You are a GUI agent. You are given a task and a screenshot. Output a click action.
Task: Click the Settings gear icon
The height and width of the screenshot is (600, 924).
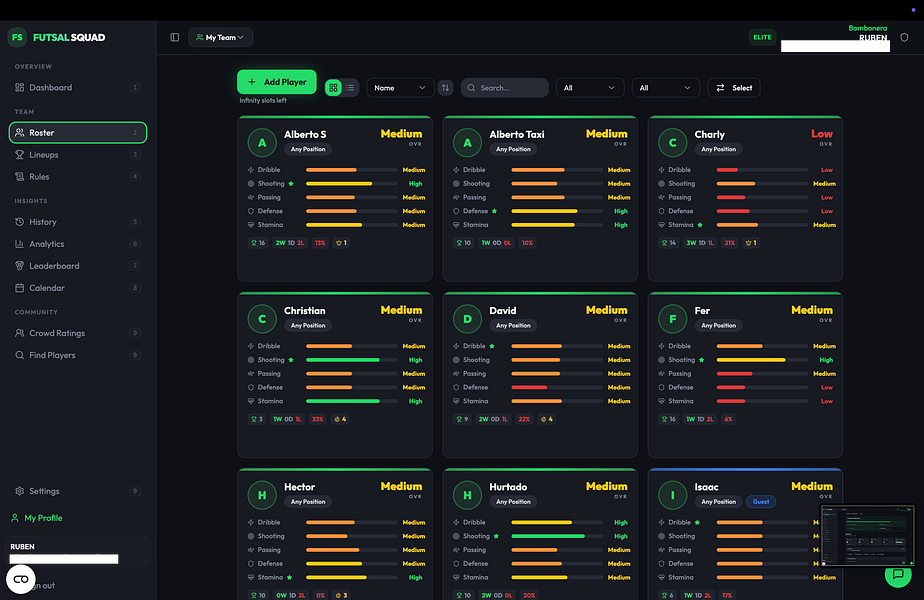click(19, 491)
